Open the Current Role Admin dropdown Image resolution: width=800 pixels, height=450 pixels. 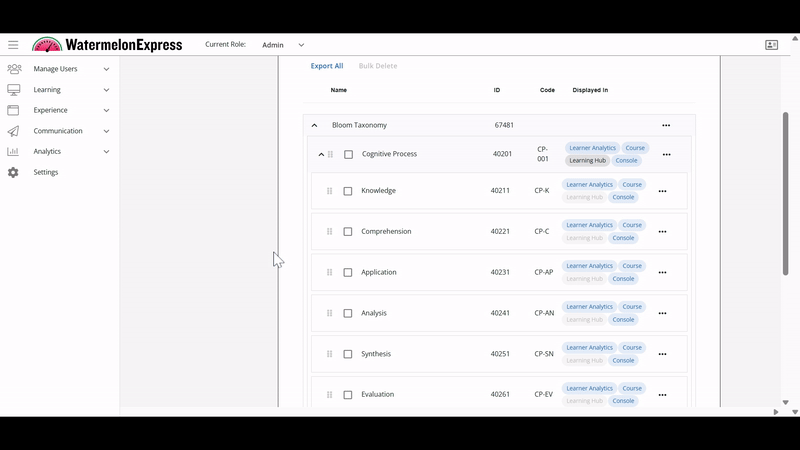pos(283,45)
